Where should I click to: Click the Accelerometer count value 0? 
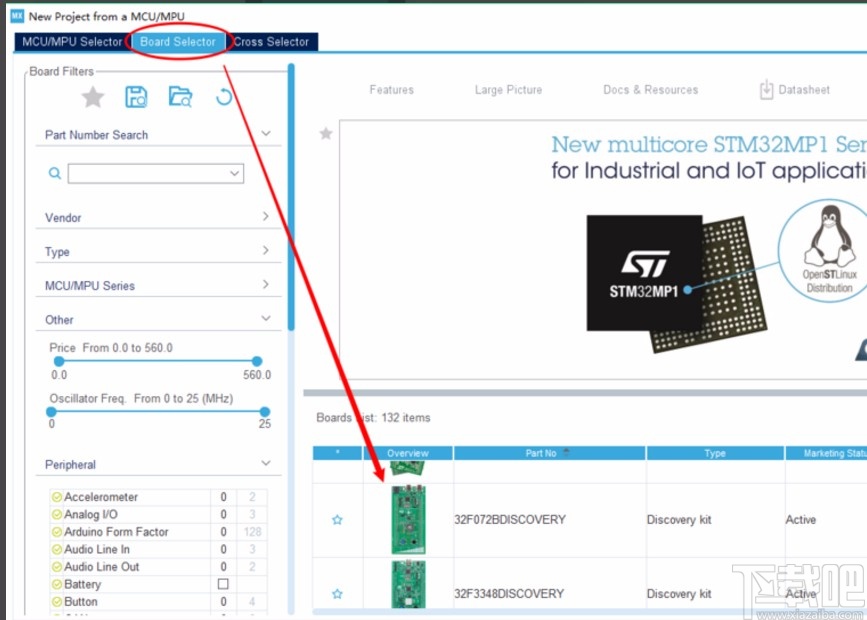click(x=223, y=497)
